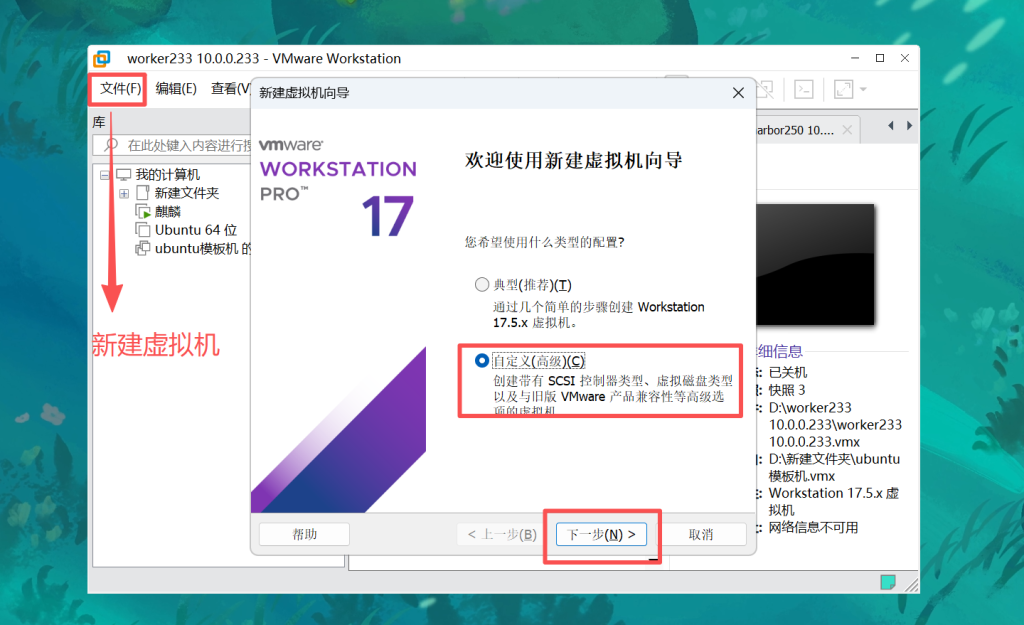
Task: Click the enter full screen icon
Action: (843, 89)
